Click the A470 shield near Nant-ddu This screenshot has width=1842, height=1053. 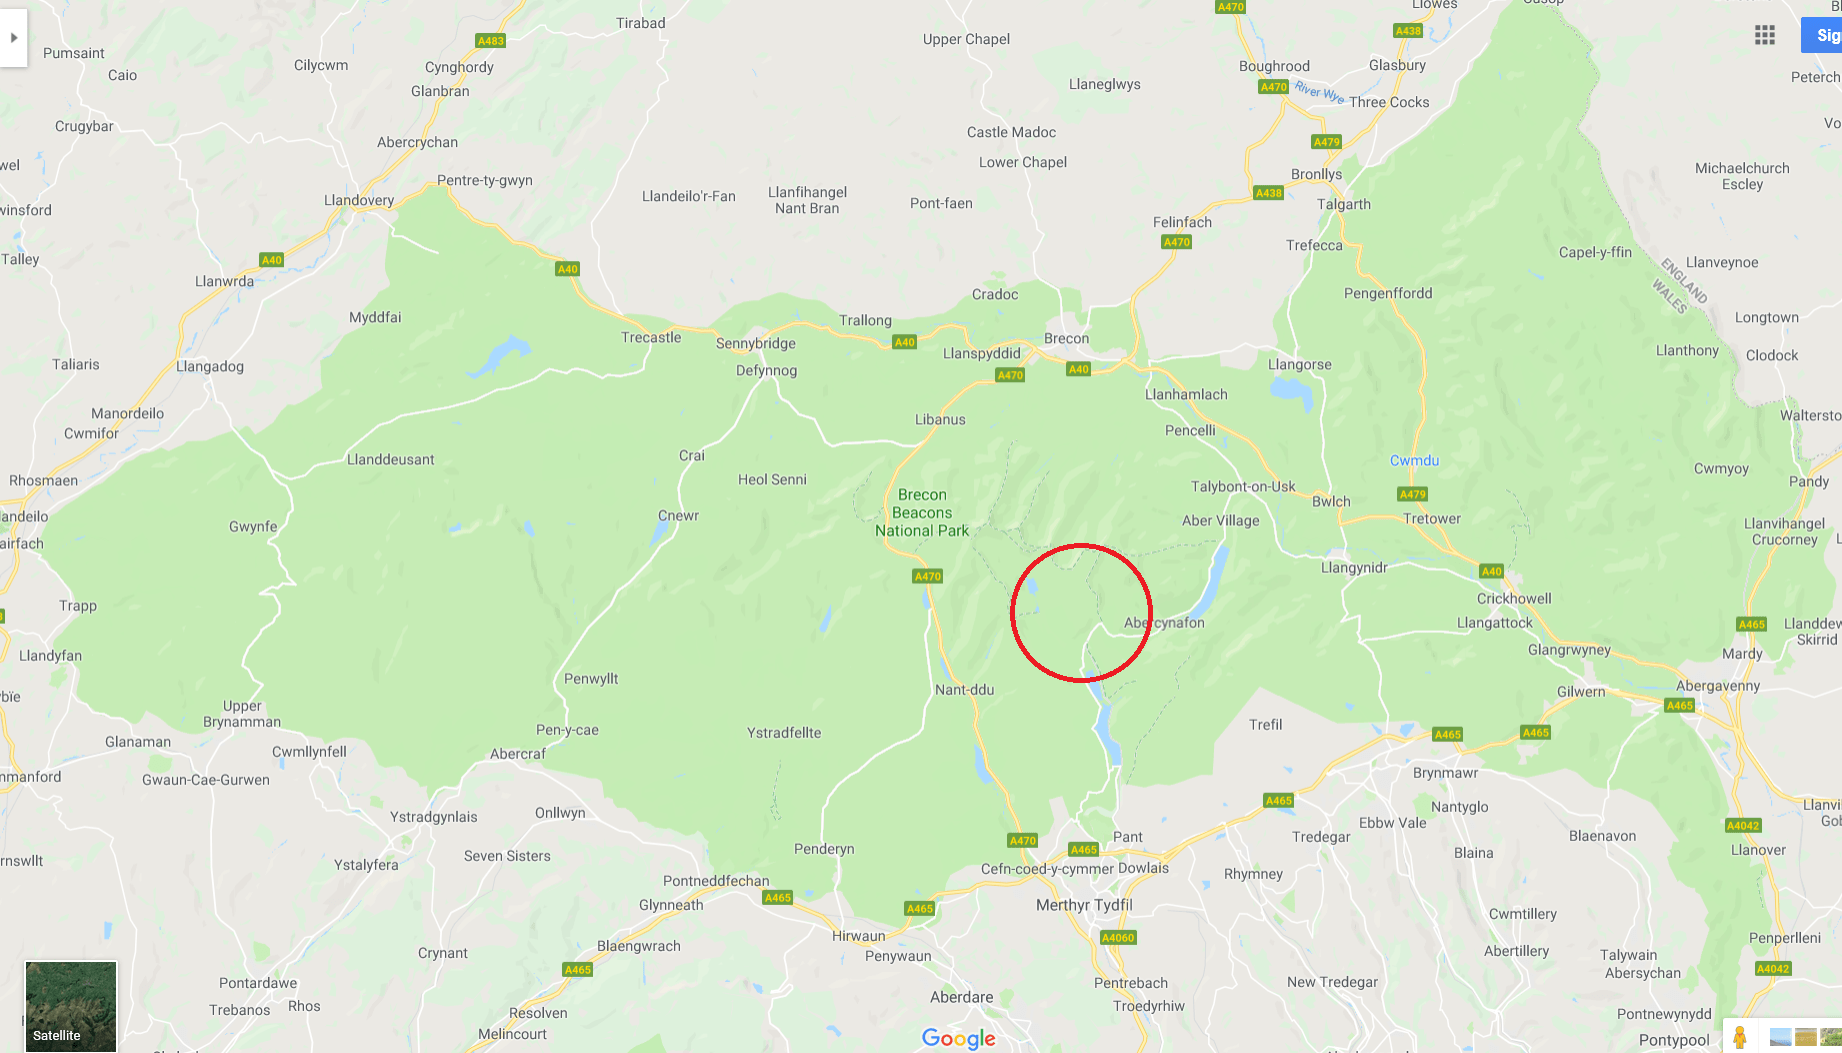928,576
